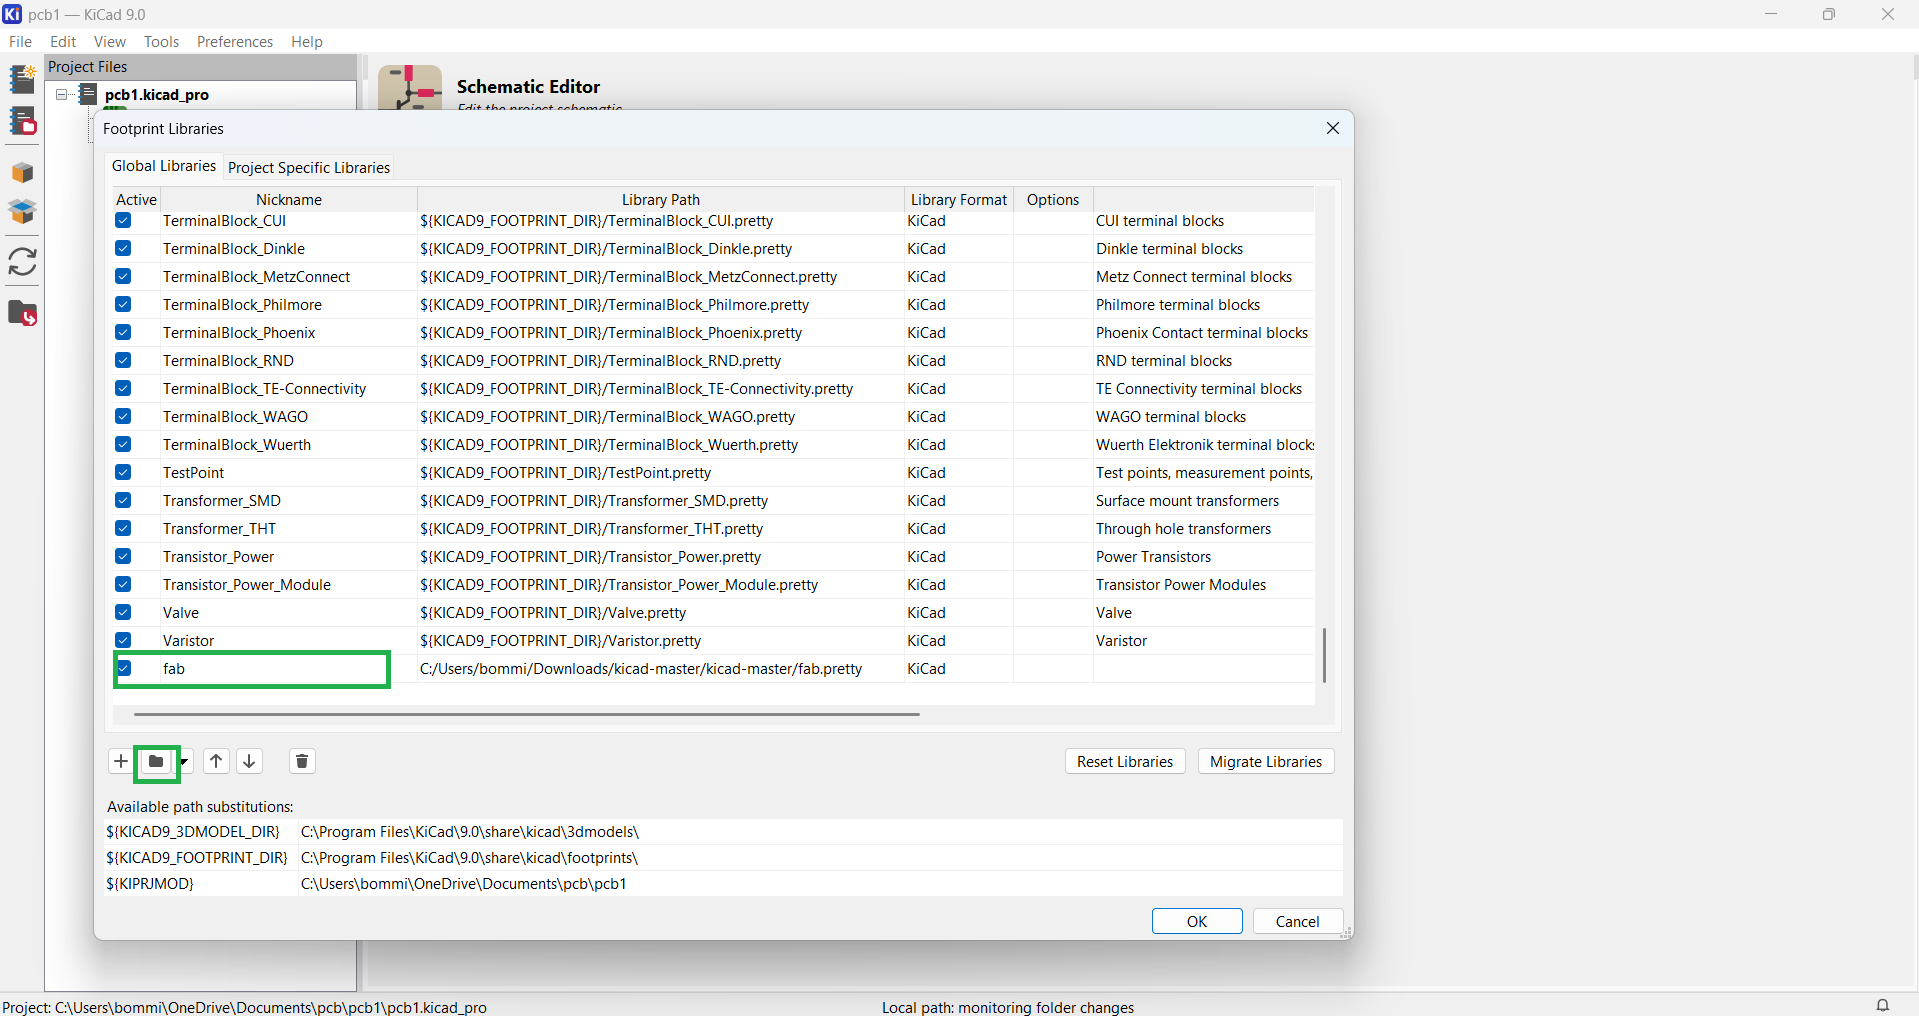
Task: Click the Library Format column header
Action: click(x=959, y=199)
